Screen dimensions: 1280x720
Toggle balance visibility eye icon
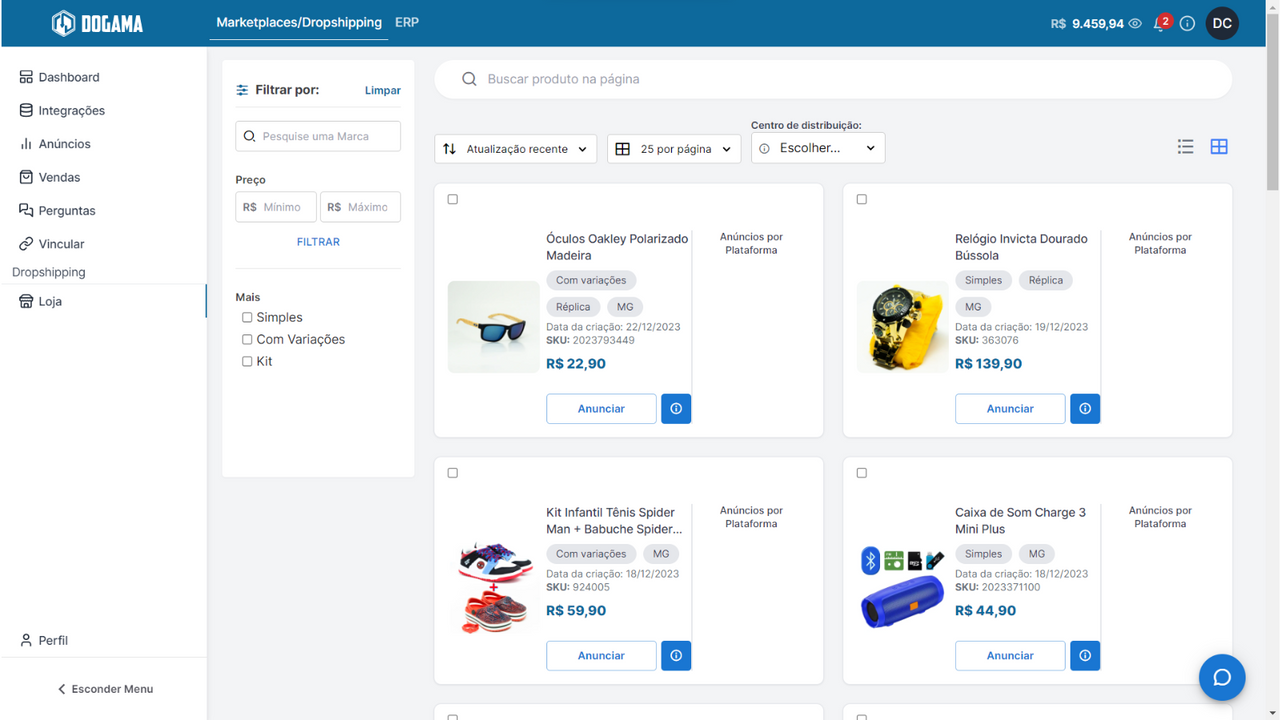(x=1135, y=24)
